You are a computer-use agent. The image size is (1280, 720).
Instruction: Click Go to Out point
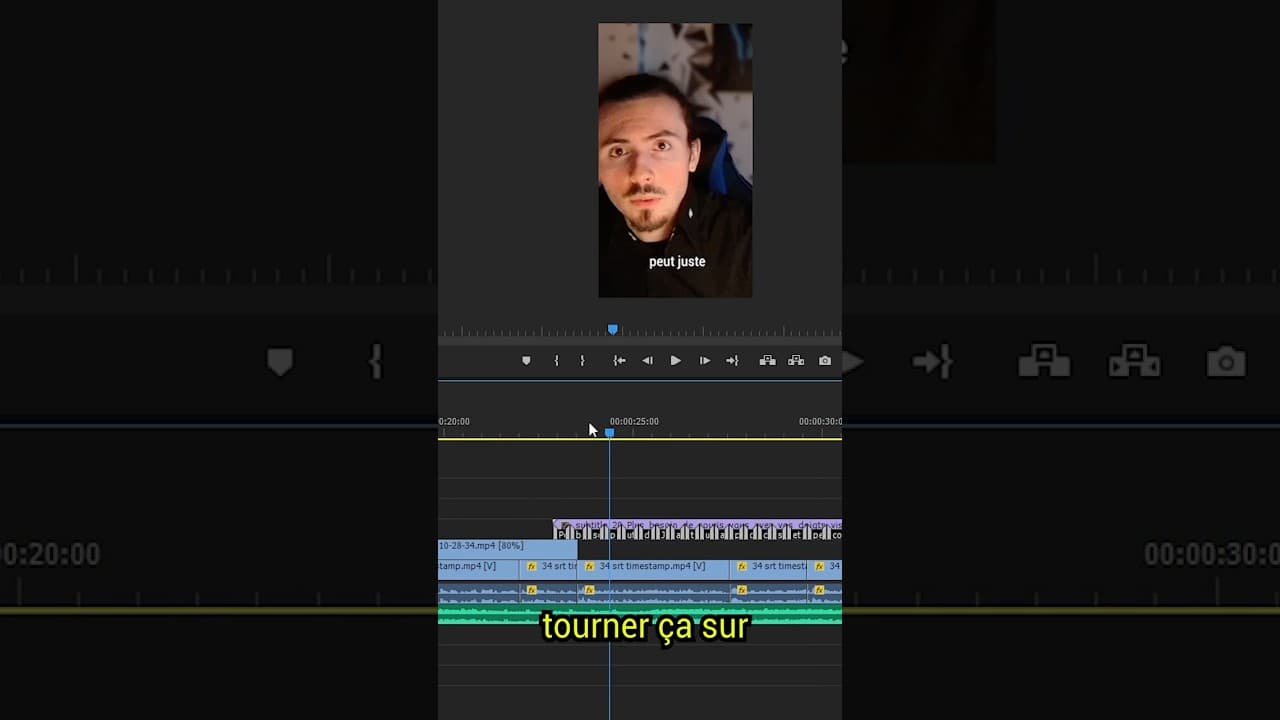732,361
